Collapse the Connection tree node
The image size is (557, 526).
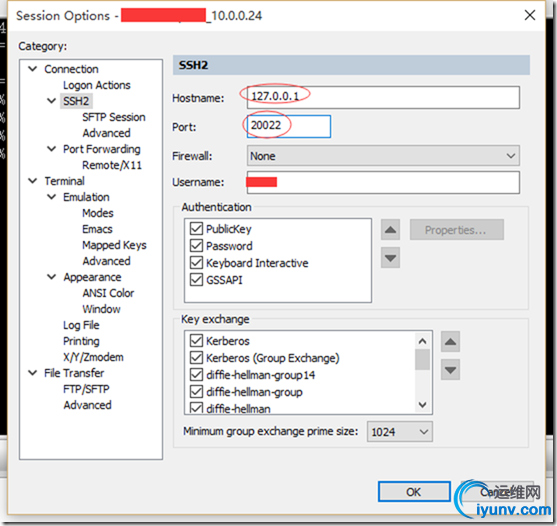(x=33, y=69)
